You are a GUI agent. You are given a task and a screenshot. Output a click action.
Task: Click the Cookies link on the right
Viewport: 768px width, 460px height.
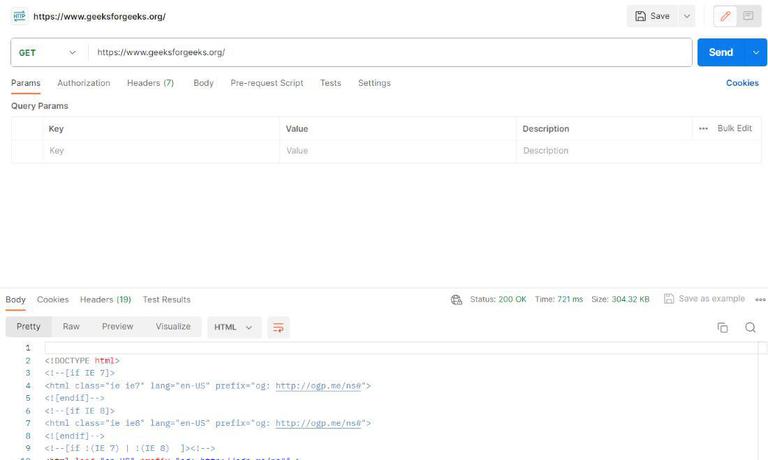(x=742, y=83)
